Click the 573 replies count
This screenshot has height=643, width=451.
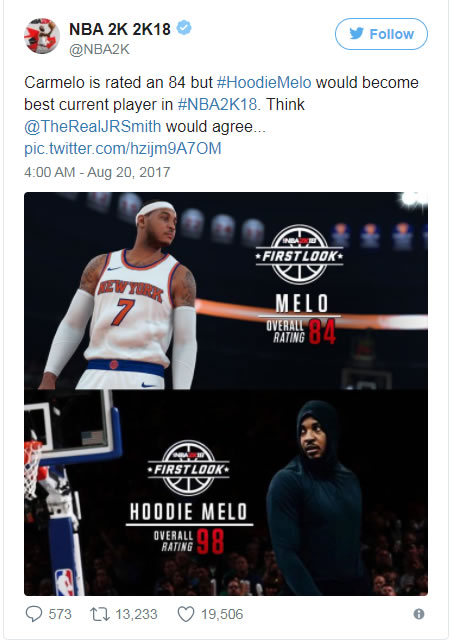click(x=60, y=614)
